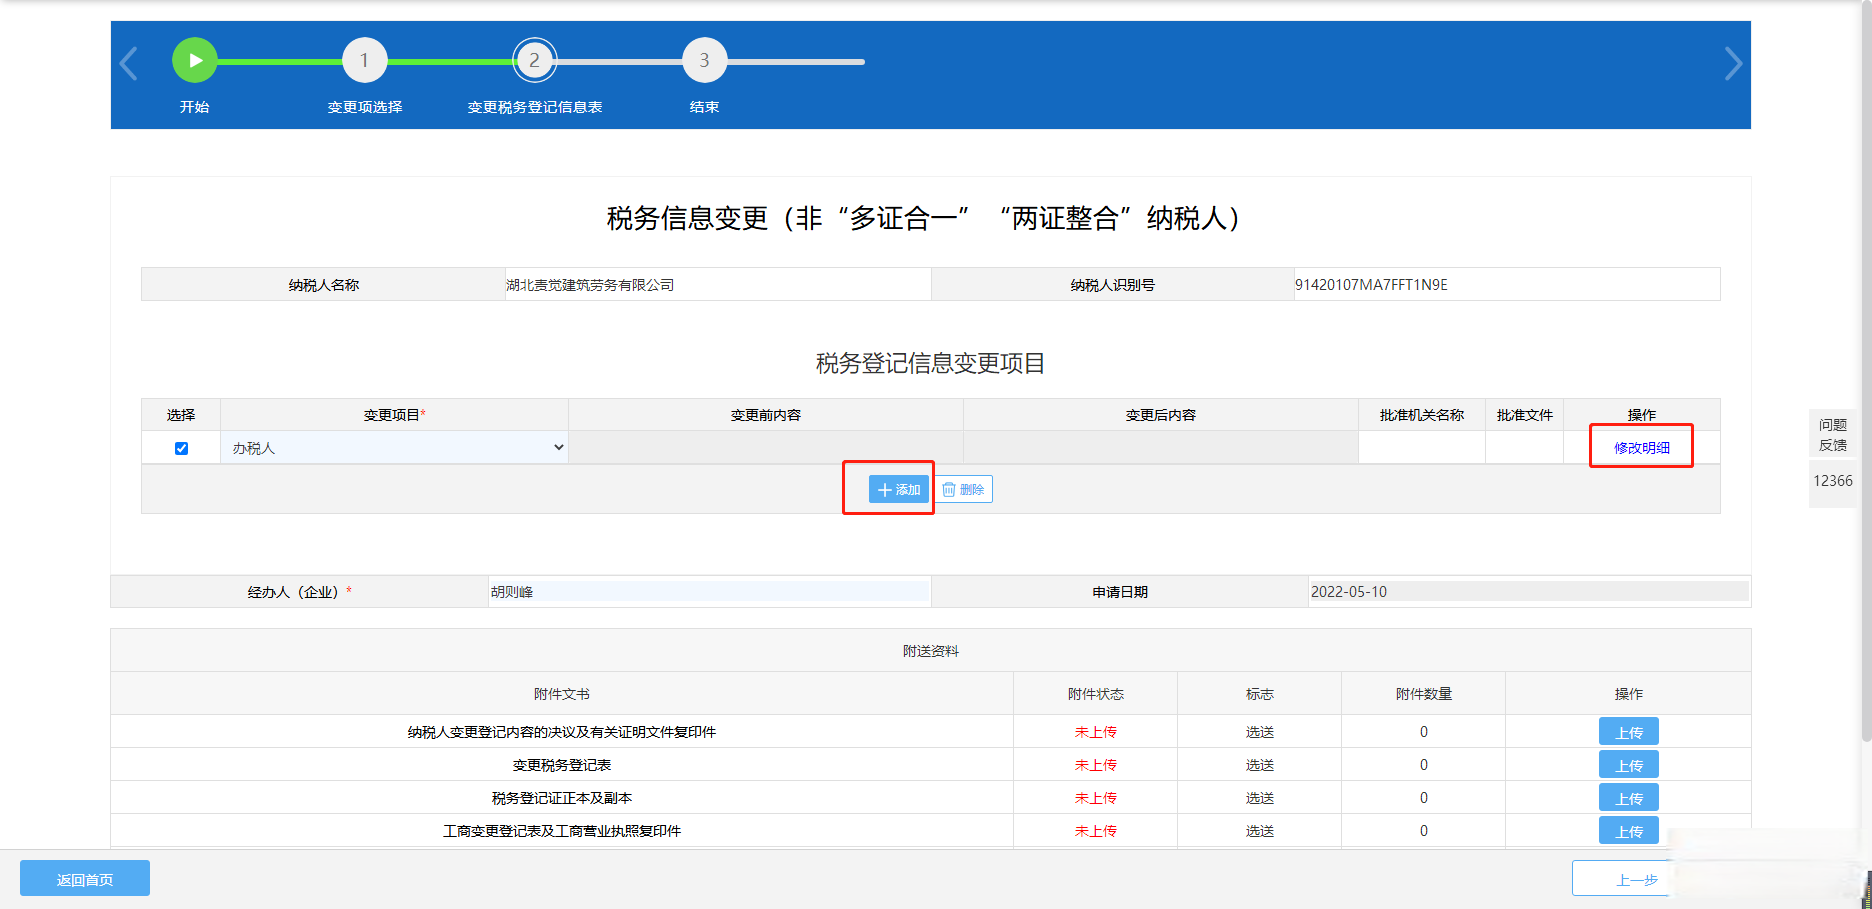The width and height of the screenshot is (1872, 909).
Task: Open the 变更项目 dropdown showing 办税人
Action: (x=394, y=448)
